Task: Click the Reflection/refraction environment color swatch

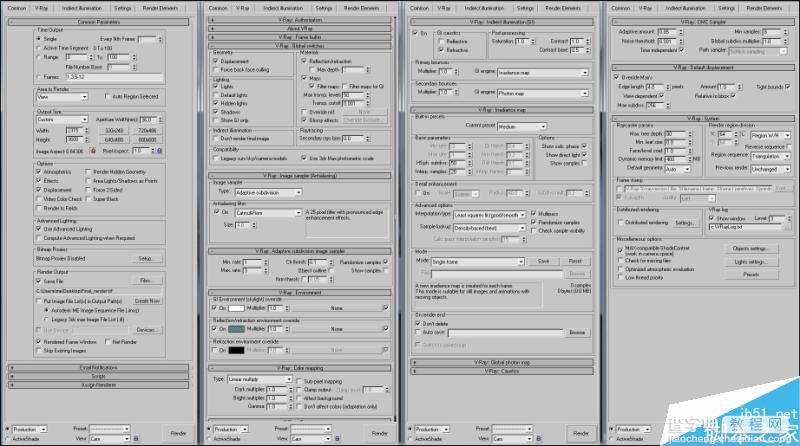Action: [236, 329]
